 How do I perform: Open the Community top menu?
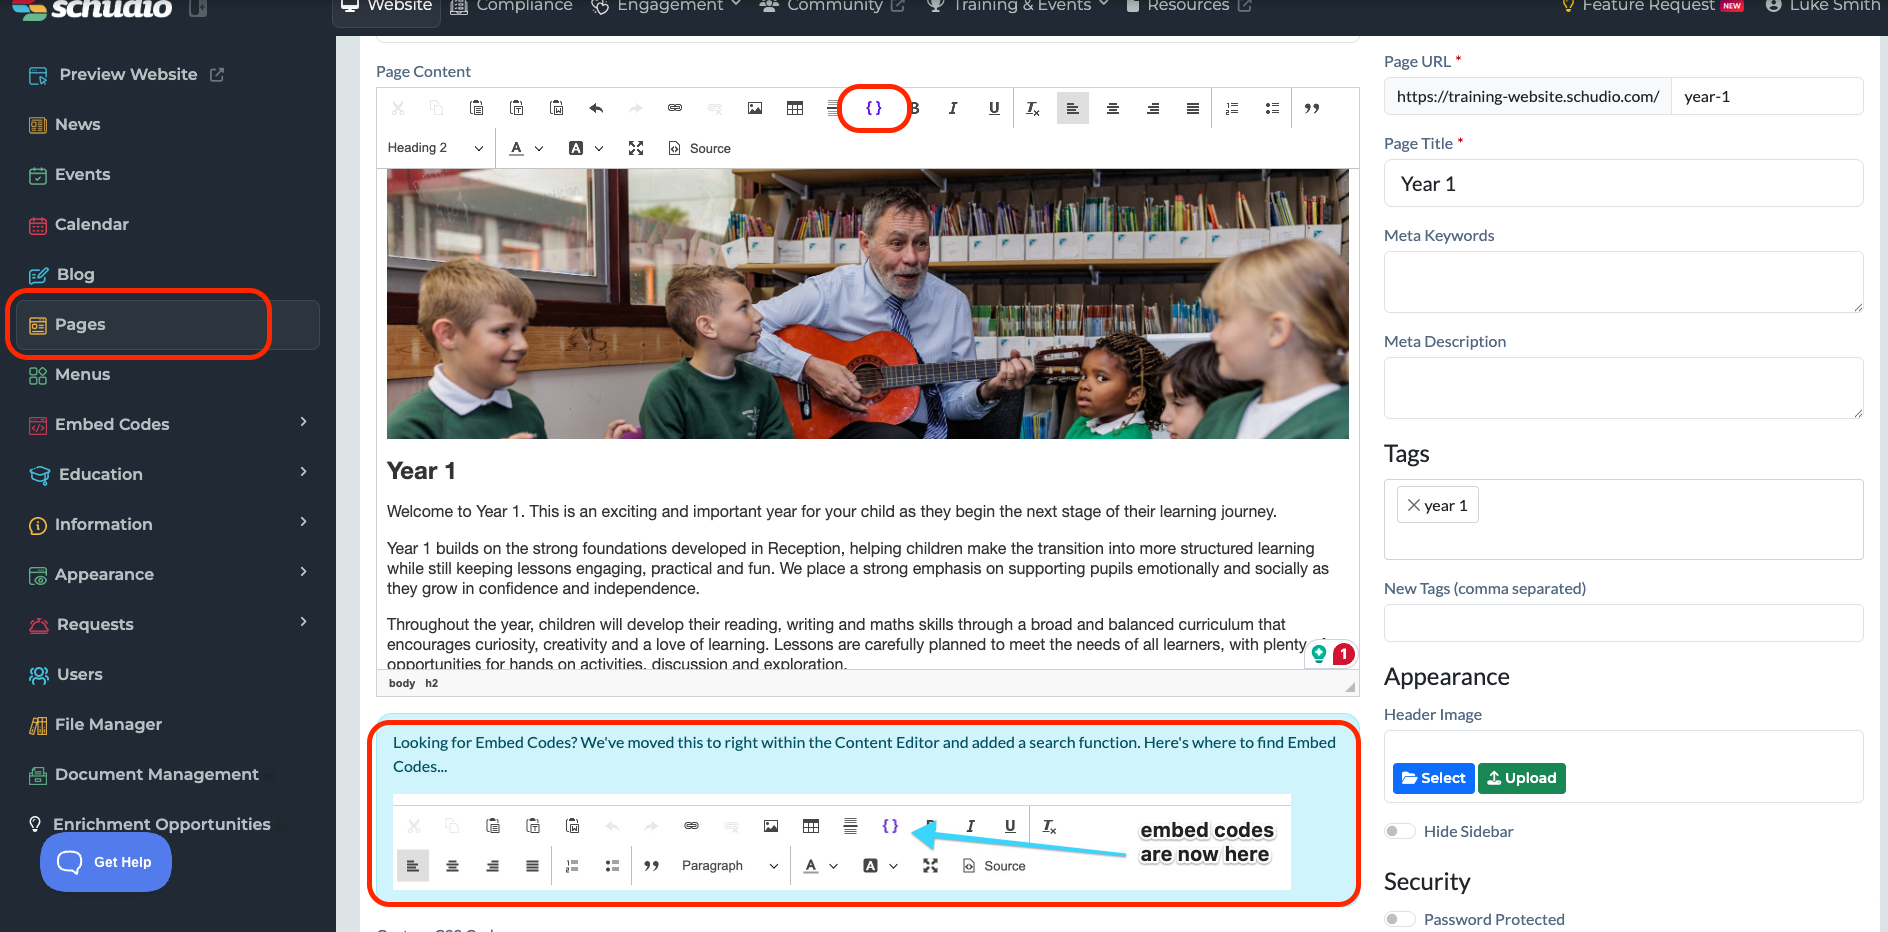point(832,6)
